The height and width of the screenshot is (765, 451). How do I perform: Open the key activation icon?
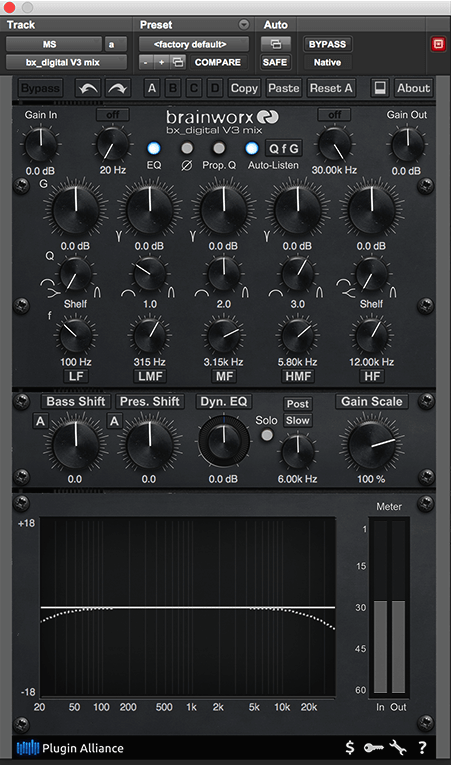tap(372, 747)
